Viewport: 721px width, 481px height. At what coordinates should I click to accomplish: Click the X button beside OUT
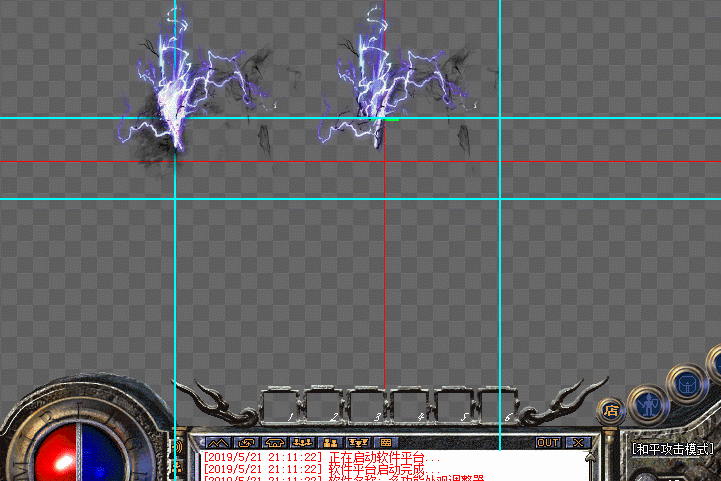click(578, 443)
